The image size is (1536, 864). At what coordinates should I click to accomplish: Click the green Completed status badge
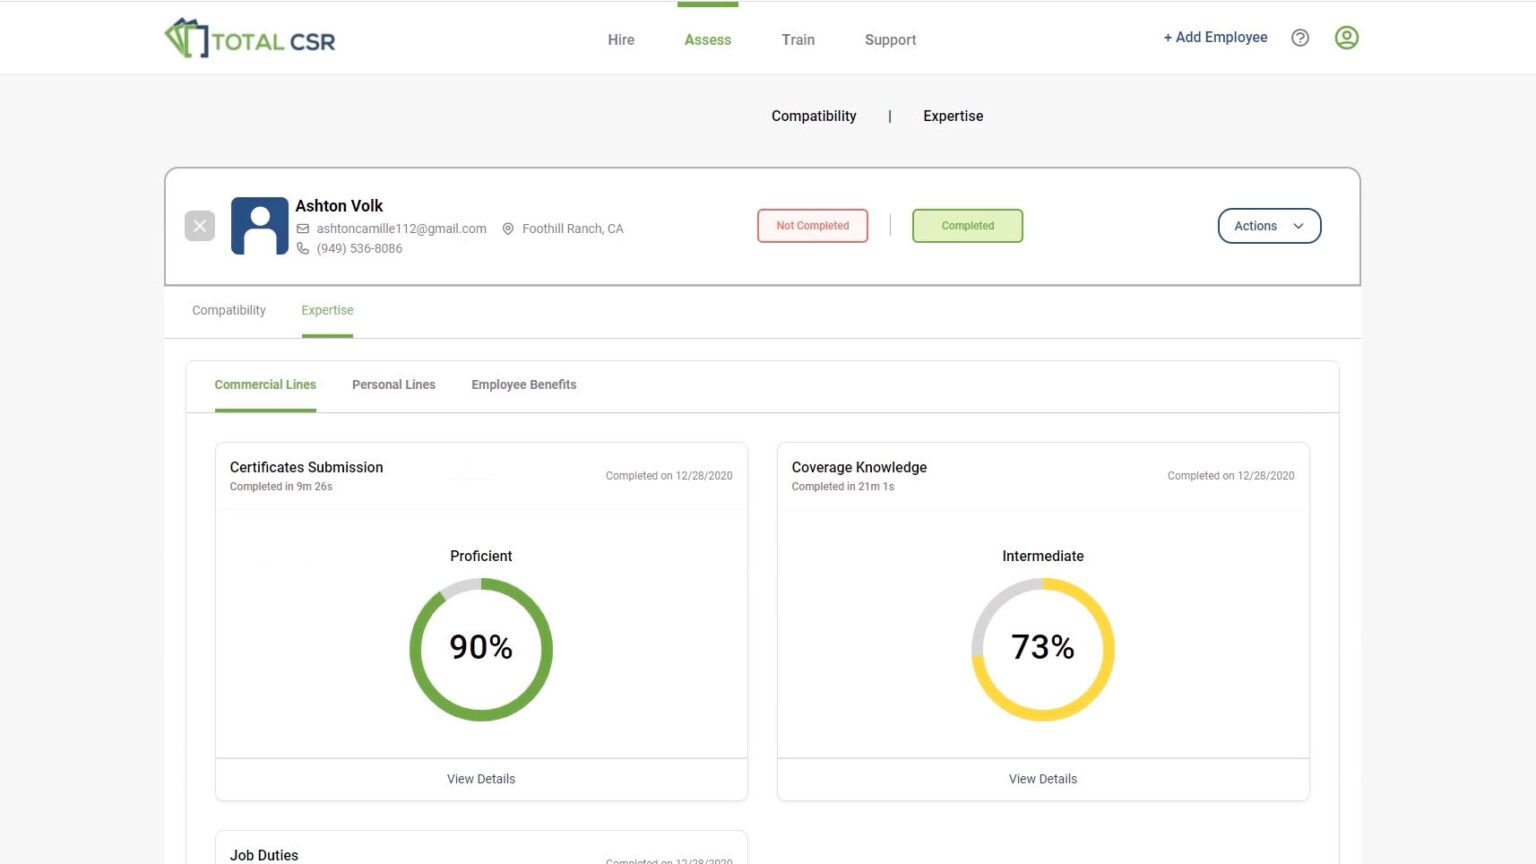click(968, 226)
